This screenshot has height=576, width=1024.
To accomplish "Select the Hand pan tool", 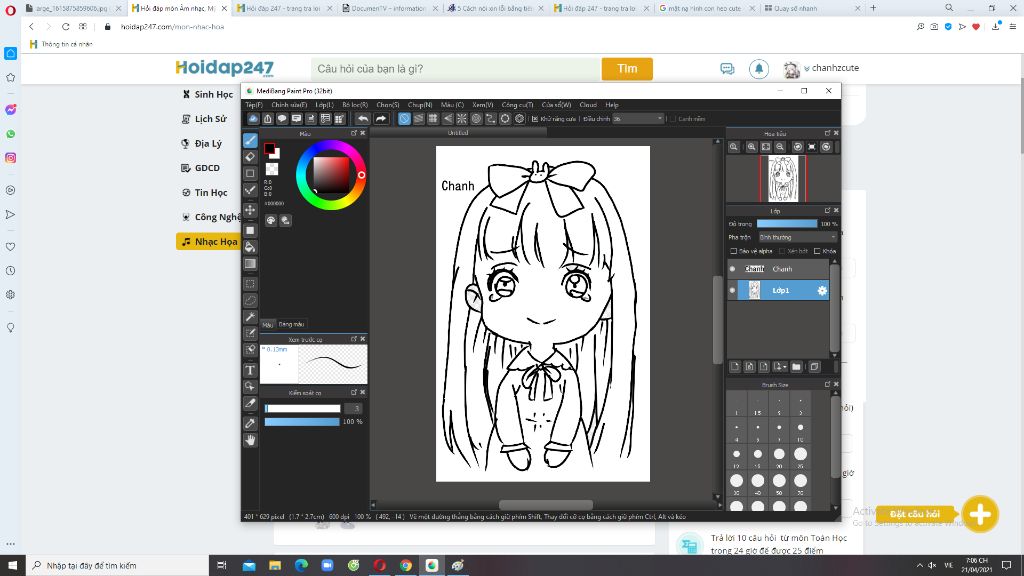I will pyautogui.click(x=250, y=441).
